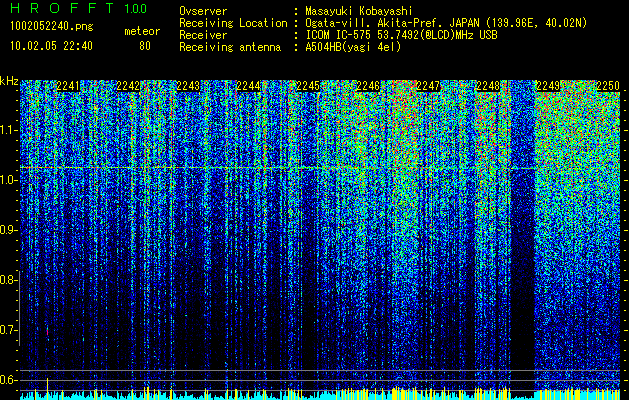Click the A504HB(yagi 4el) antenna text

[x=353, y=47]
